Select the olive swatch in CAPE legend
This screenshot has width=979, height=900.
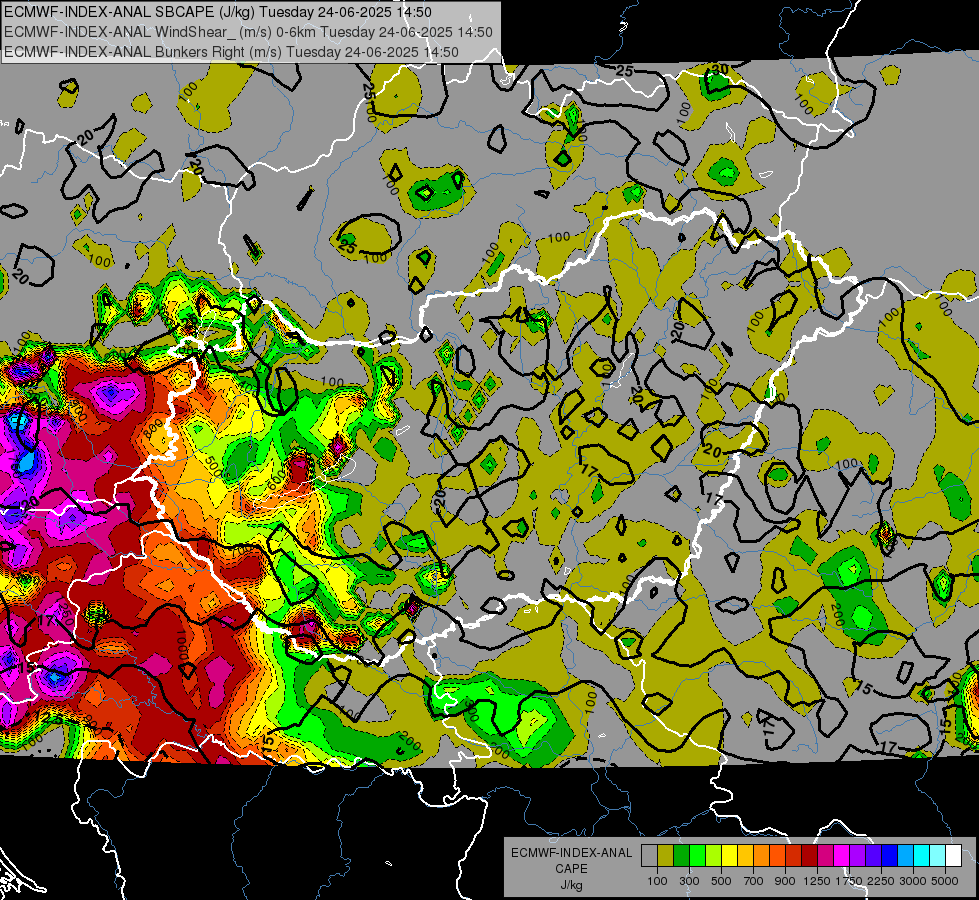tap(666, 856)
